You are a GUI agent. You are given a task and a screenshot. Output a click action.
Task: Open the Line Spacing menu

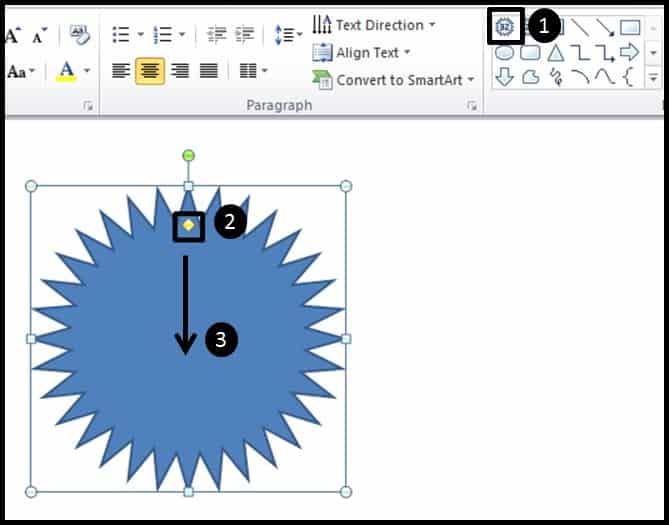288,35
